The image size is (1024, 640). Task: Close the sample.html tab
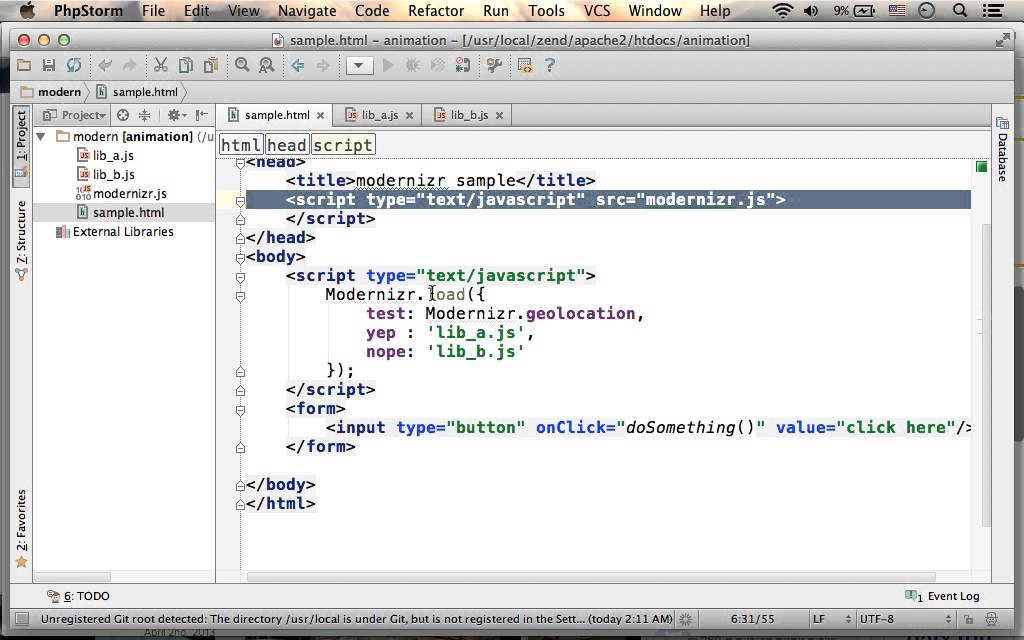coord(321,116)
